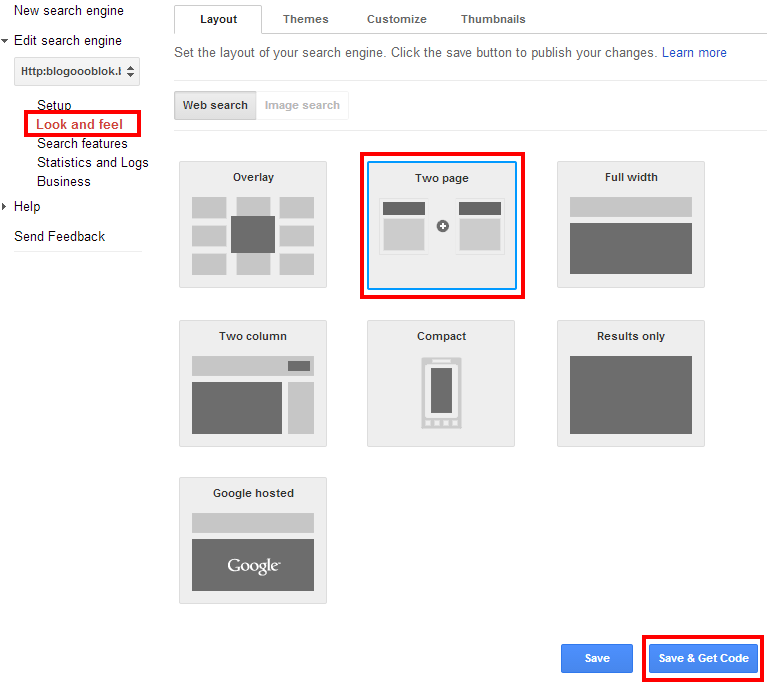Select the Results only layout
This screenshot has height=684, width=767.
coord(631,384)
